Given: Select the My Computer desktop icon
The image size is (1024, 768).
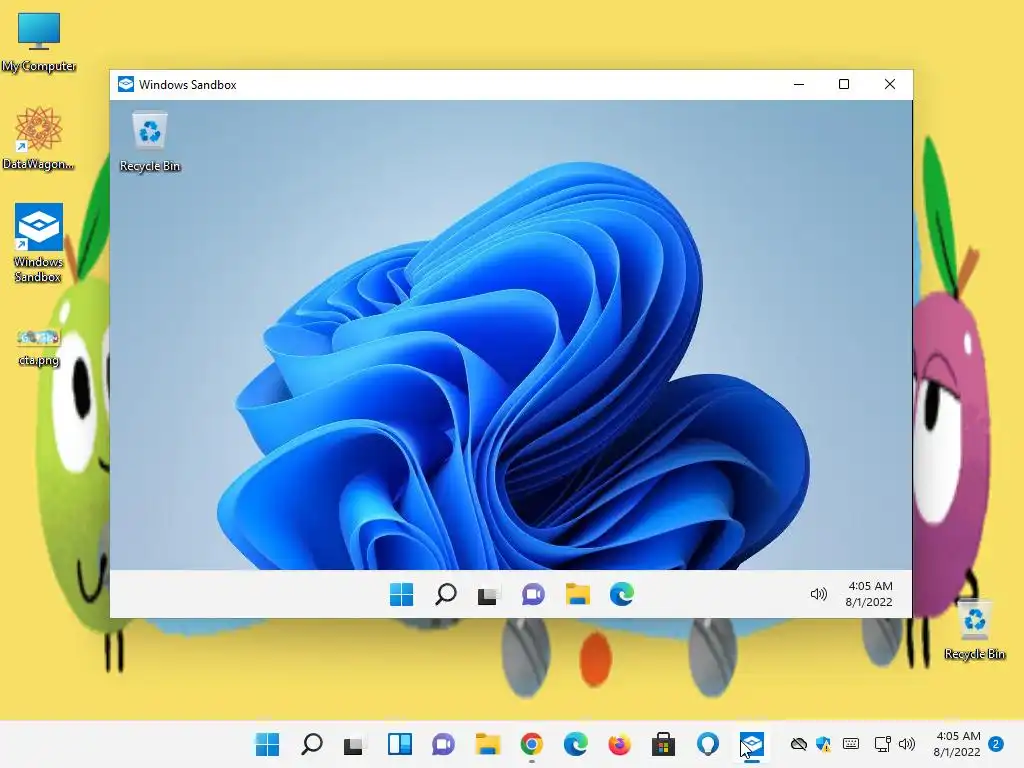Looking at the screenshot, I should (x=39, y=42).
